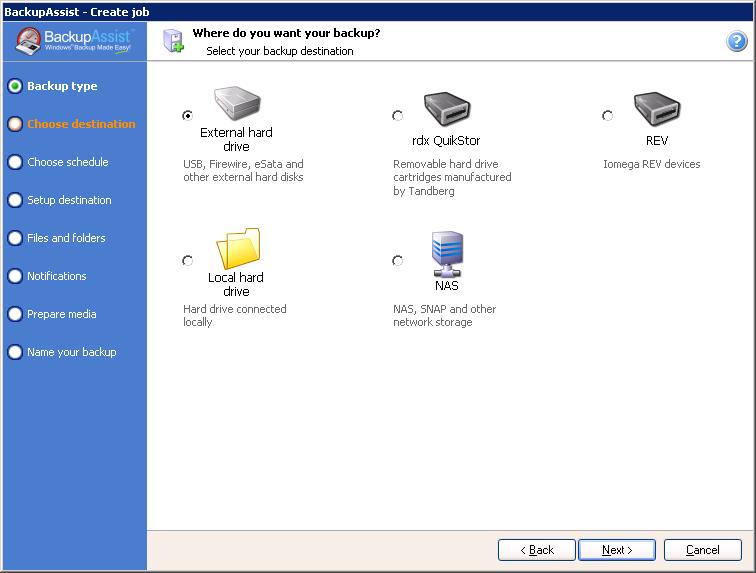
Task: Click the Local hard drive folder icon
Action: coord(238,248)
